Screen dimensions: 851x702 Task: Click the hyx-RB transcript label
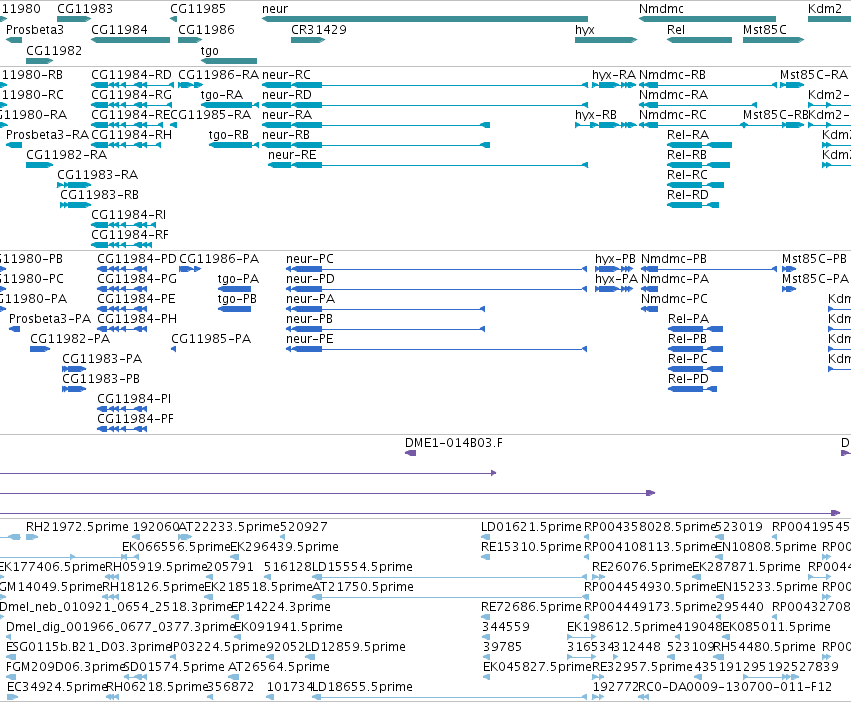pos(596,115)
